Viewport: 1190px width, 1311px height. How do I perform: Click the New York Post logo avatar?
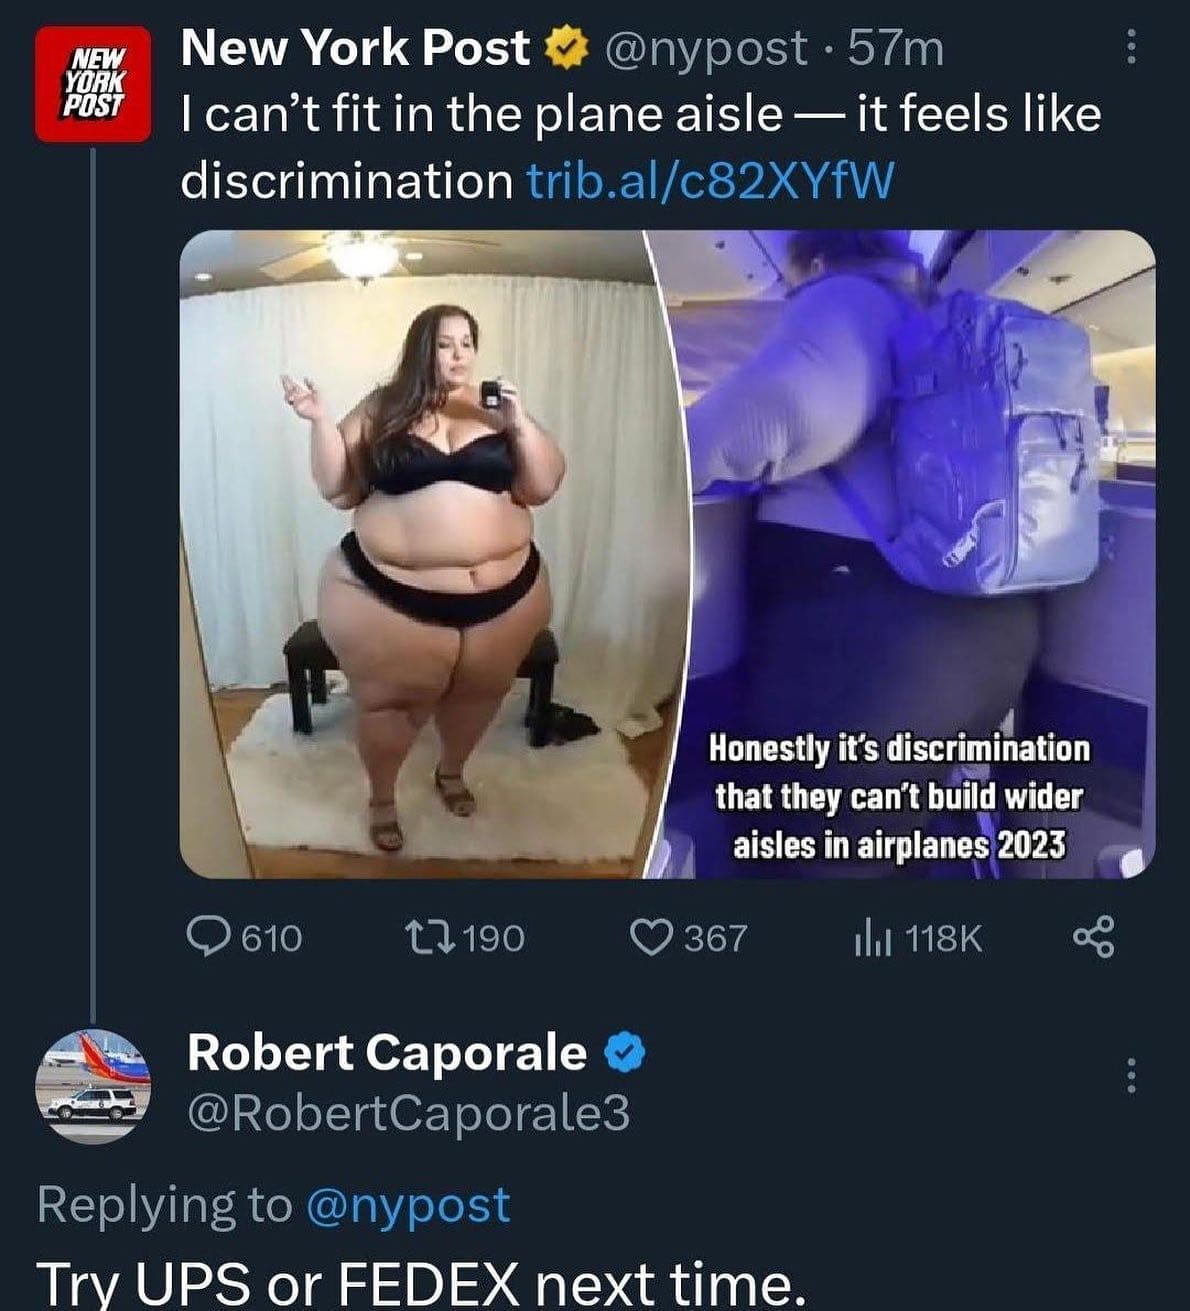click(92, 82)
